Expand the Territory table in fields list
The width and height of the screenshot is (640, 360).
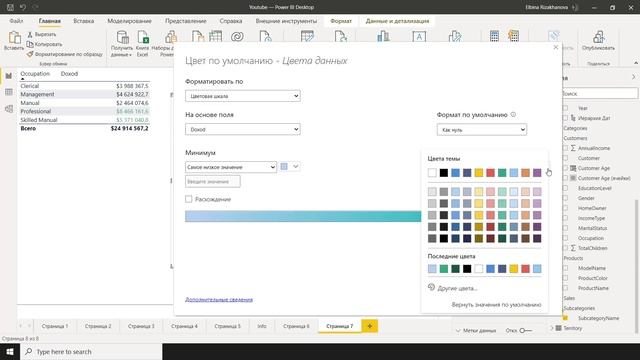click(x=552, y=328)
